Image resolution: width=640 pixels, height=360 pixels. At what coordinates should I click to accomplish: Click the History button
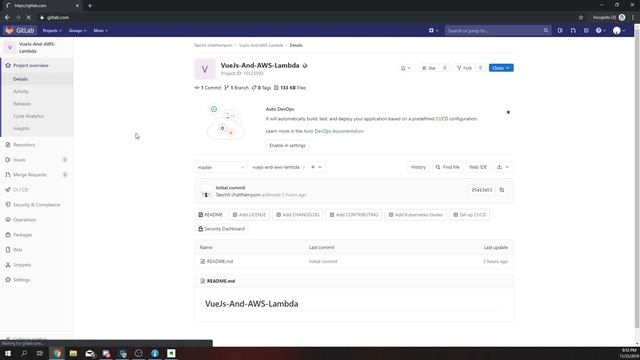418,167
